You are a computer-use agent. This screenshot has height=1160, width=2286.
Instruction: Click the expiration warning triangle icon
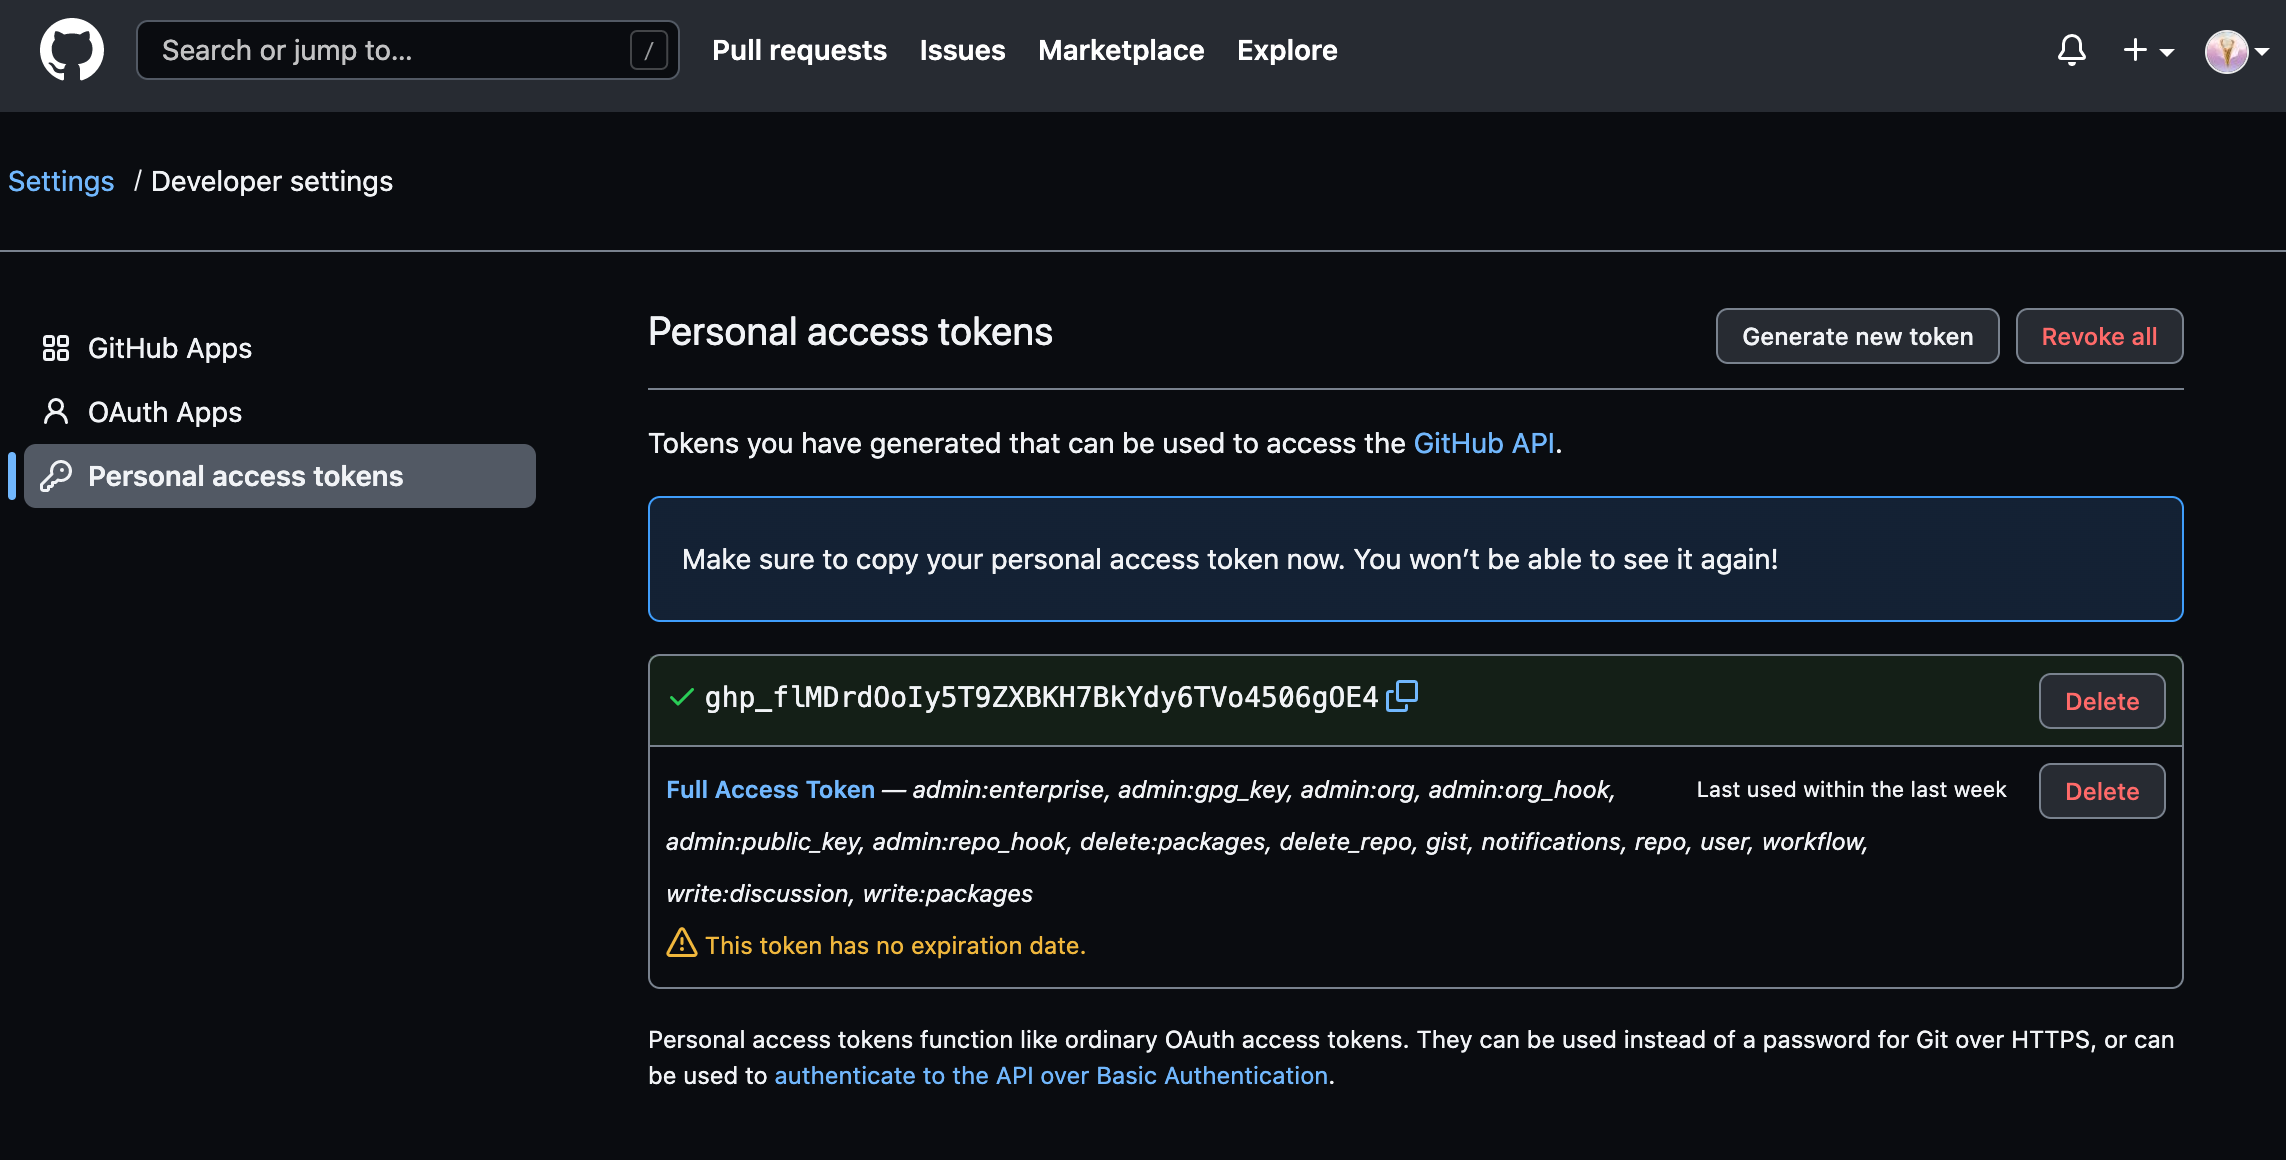tap(681, 943)
